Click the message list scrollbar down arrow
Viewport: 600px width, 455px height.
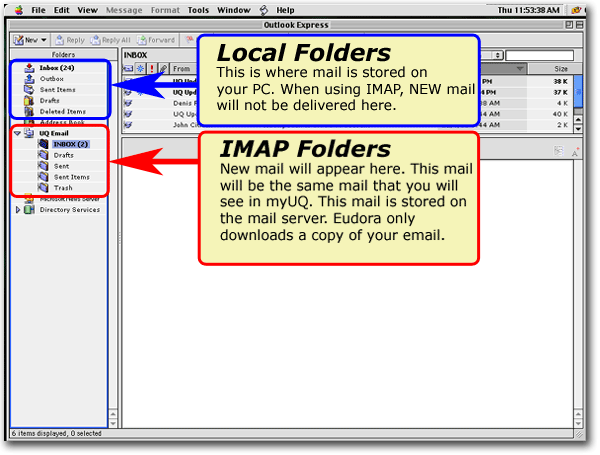tap(577, 129)
